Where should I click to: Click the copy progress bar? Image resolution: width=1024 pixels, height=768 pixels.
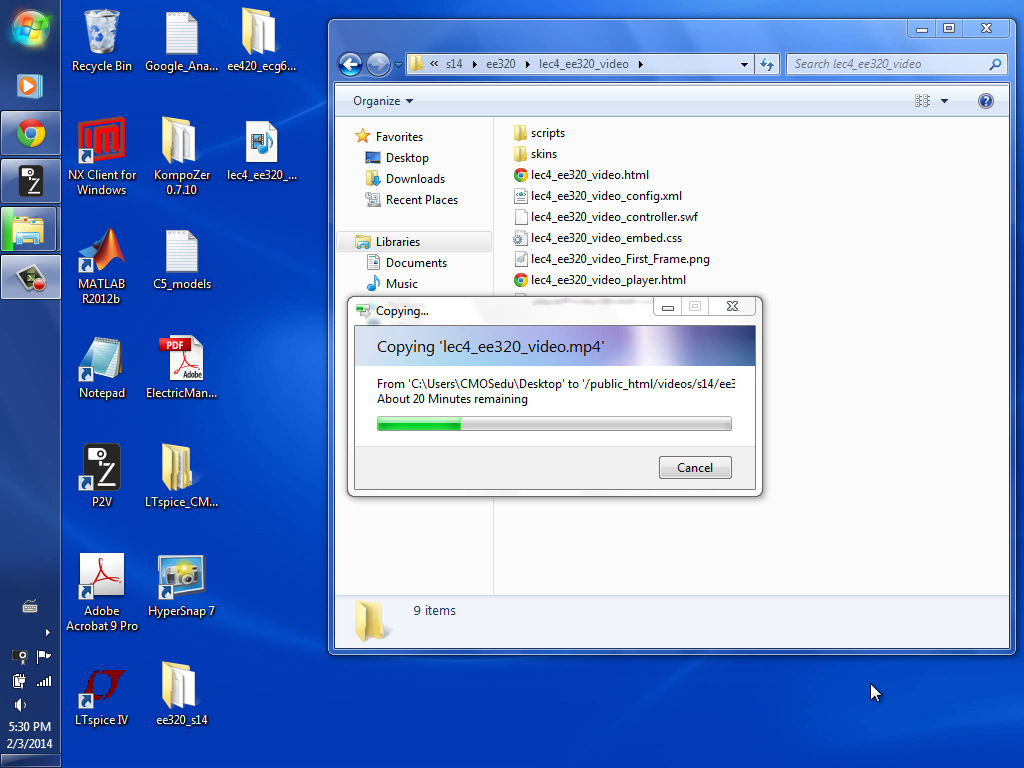[554, 424]
